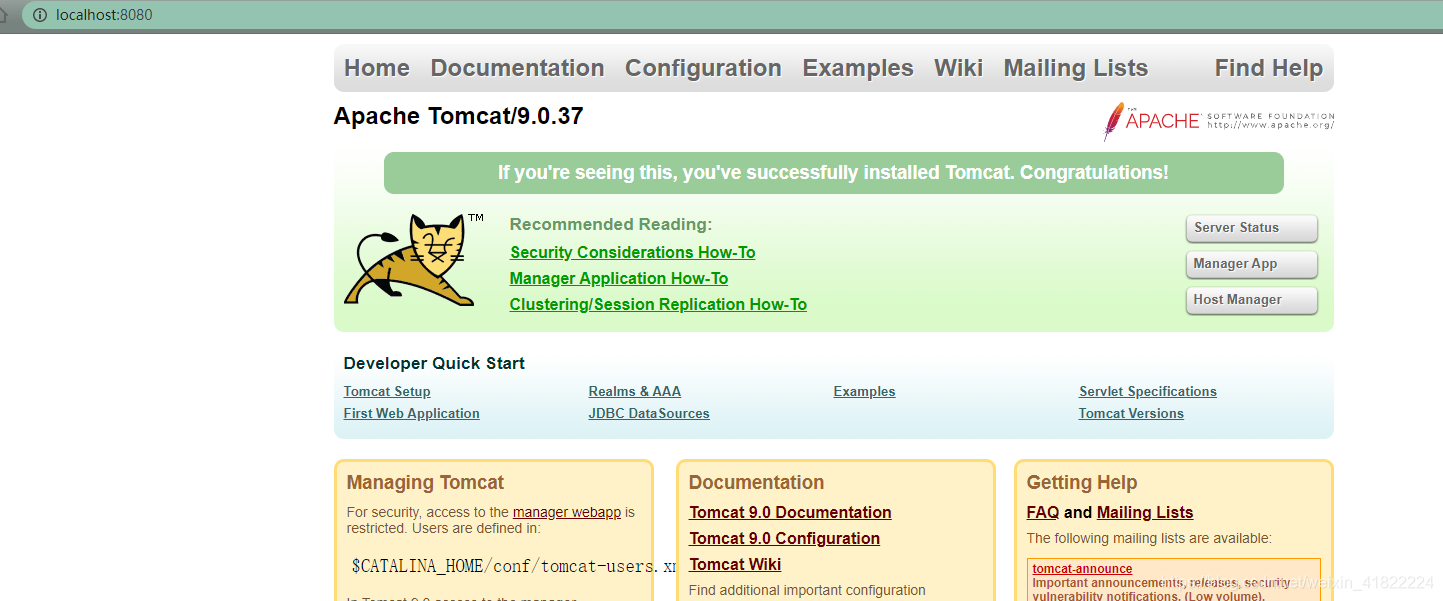The width and height of the screenshot is (1443, 601).
Task: Click the Developer Quick Start heading
Action: point(434,363)
